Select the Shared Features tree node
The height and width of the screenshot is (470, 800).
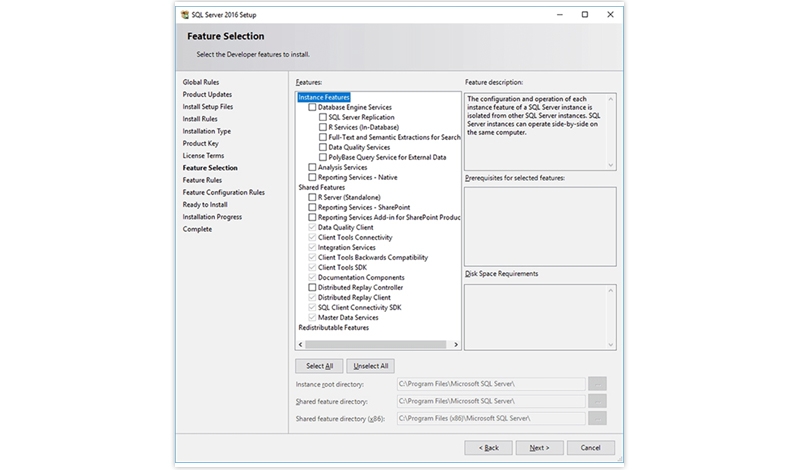[321, 187]
